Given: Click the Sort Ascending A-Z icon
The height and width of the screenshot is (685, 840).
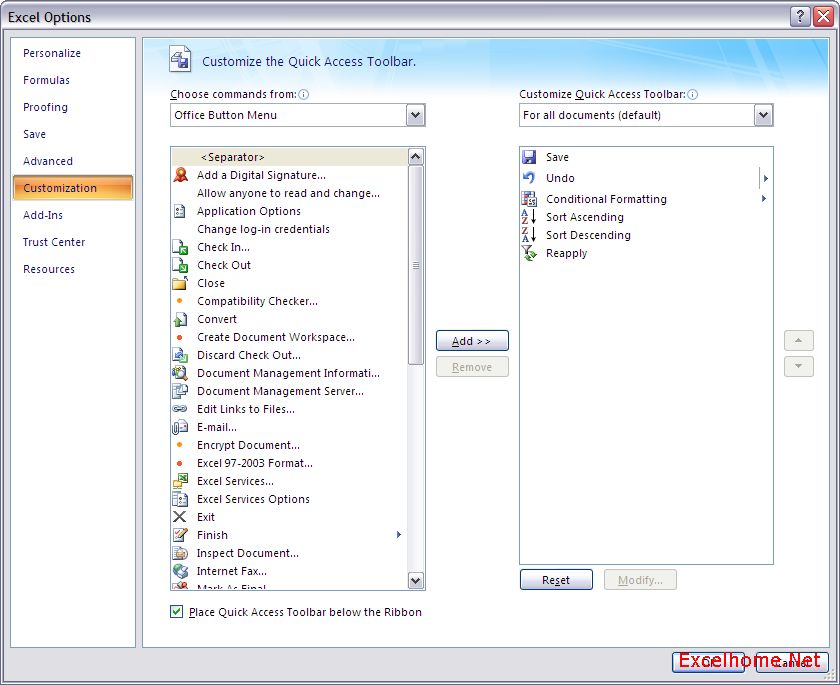Looking at the screenshot, I should [529, 217].
